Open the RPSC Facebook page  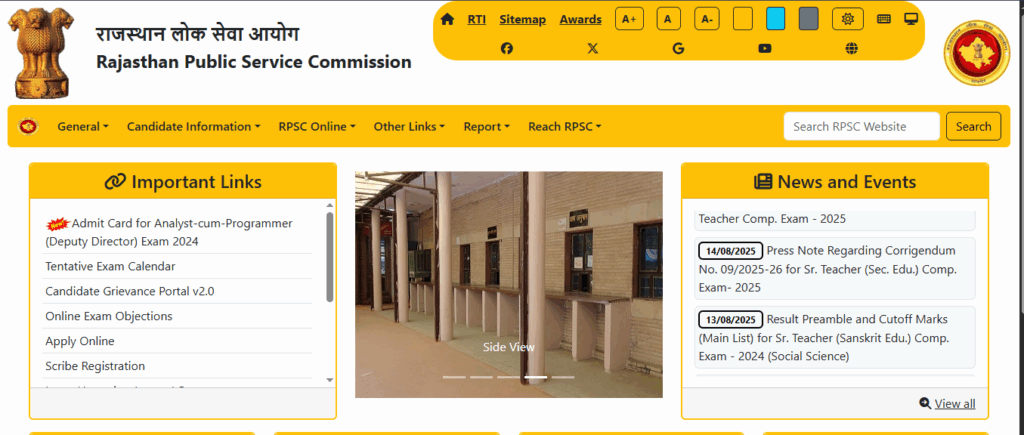[x=507, y=48]
